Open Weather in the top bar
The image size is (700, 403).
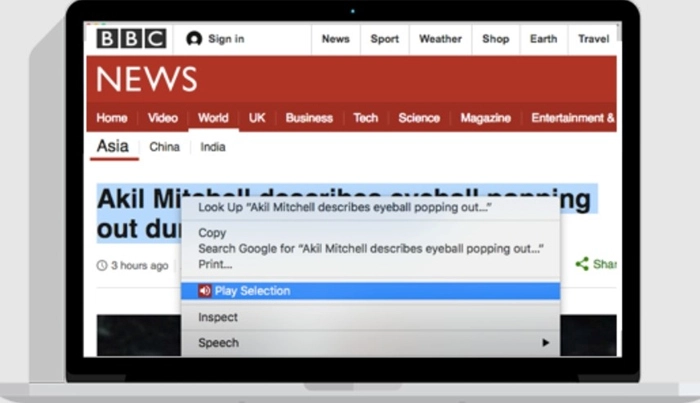[x=440, y=39]
